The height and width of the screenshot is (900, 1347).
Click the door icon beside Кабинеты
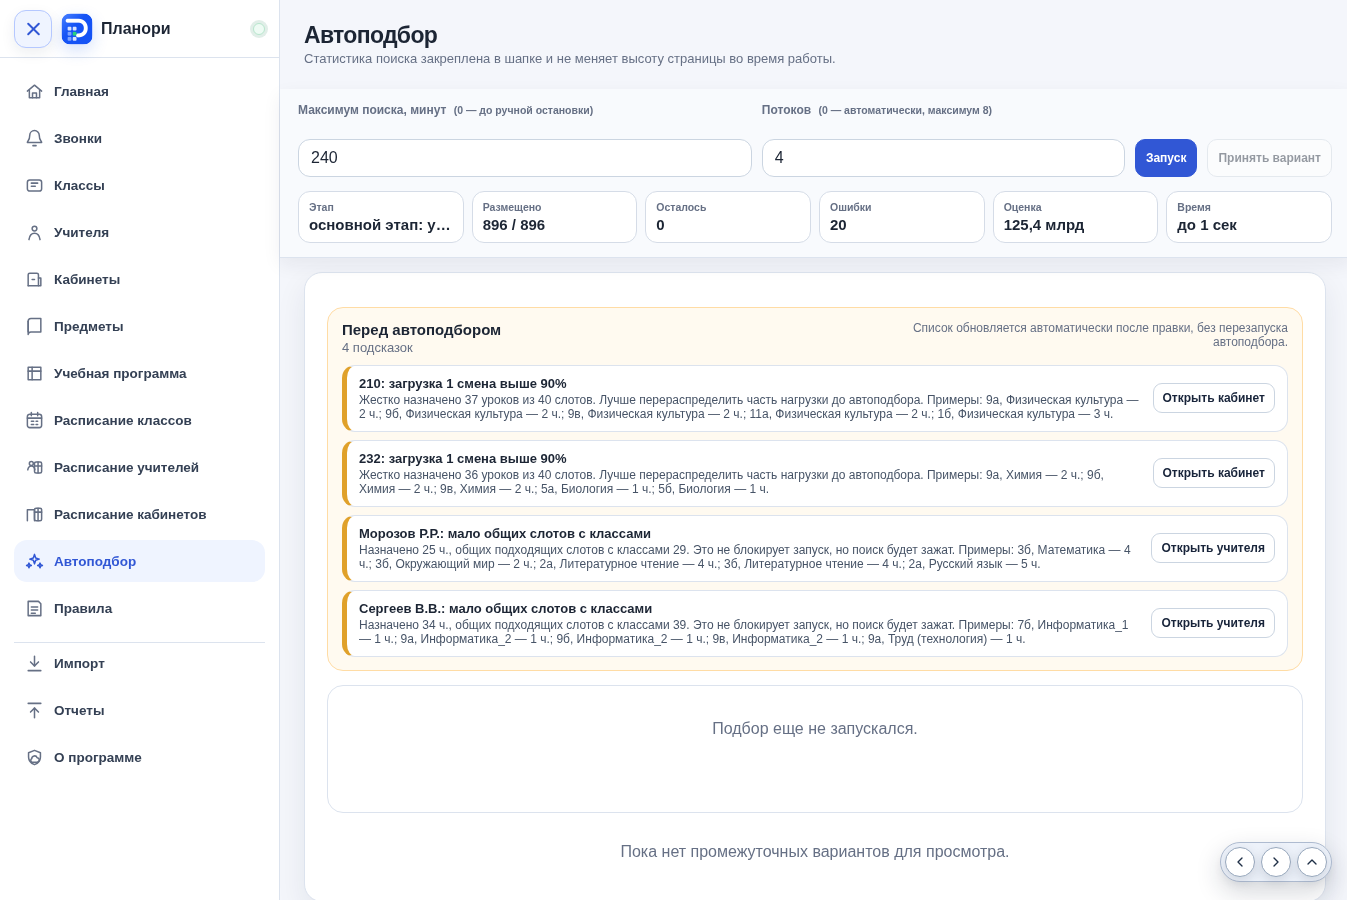(x=34, y=279)
